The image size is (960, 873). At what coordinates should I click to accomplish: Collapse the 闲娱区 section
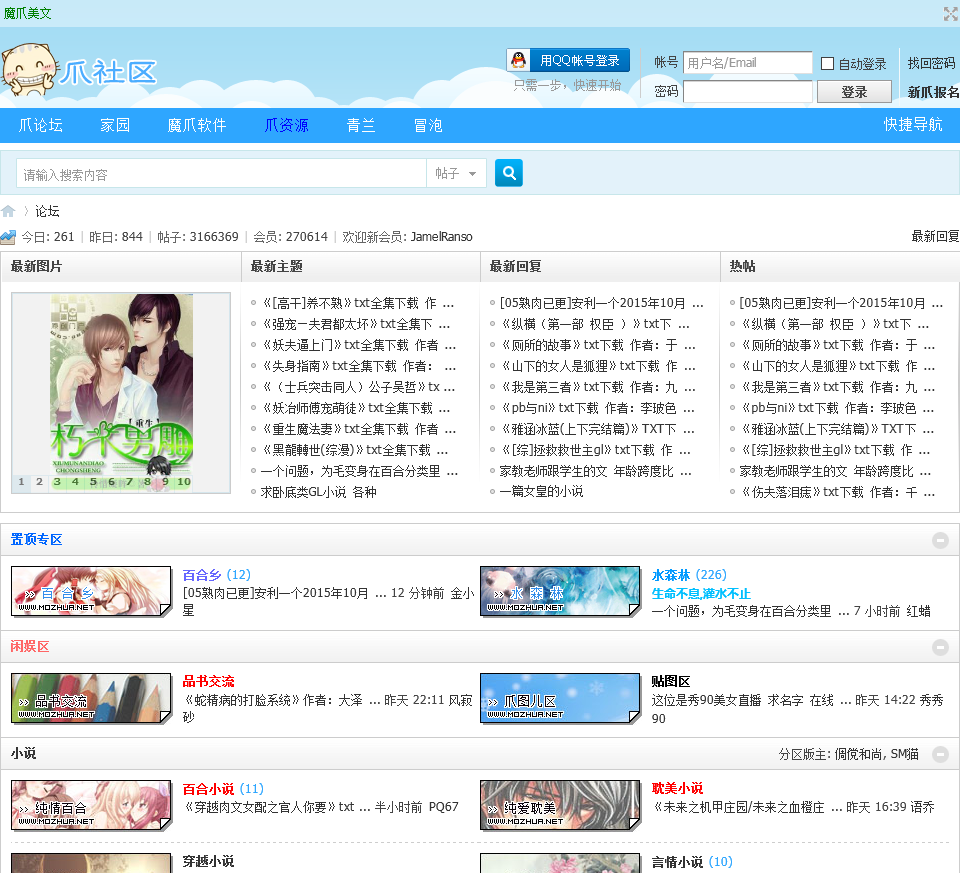click(940, 647)
